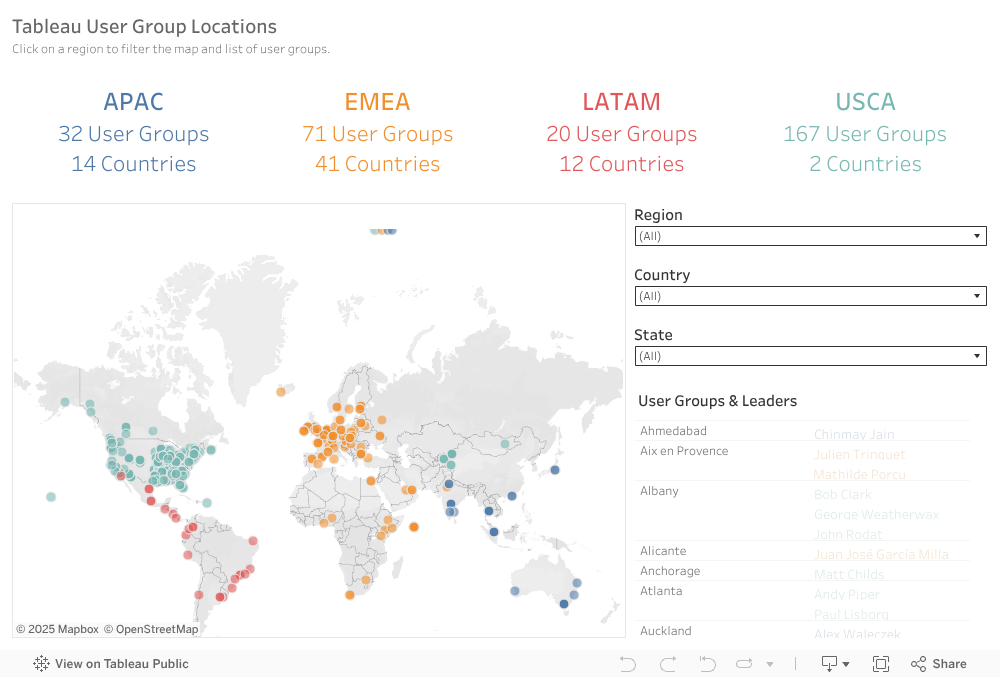The width and height of the screenshot is (1000, 677).
Task: Filter by the LATAM region heading
Action: point(622,102)
